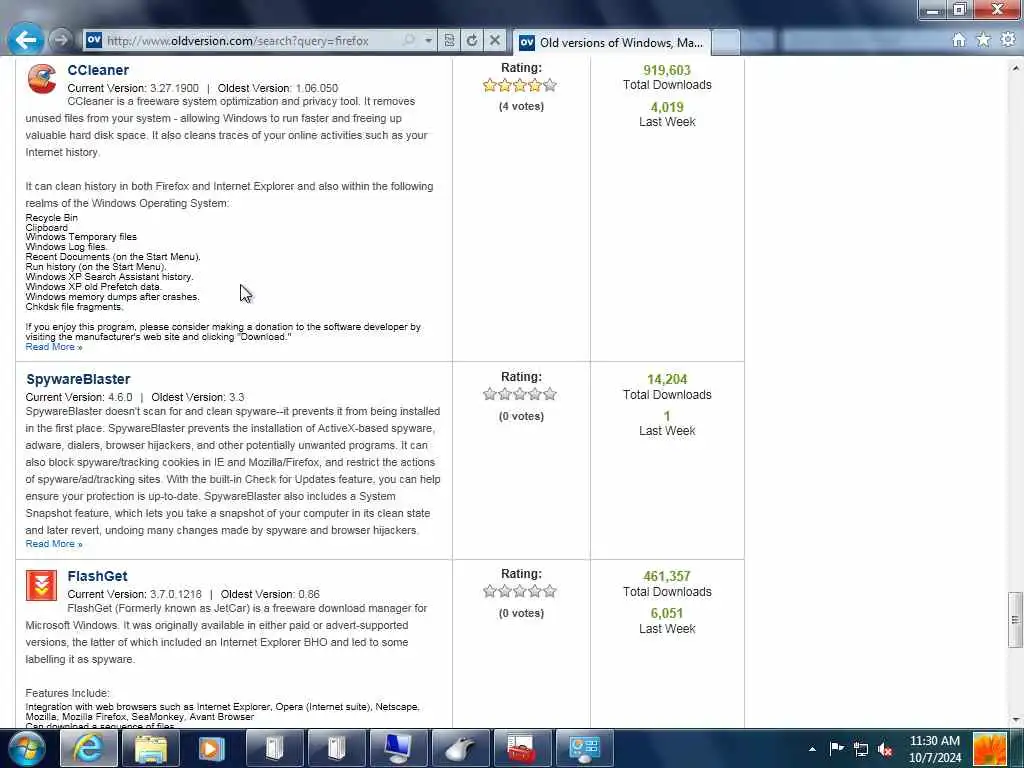Open the CCleaner title link
The height and width of the screenshot is (768, 1024).
tap(98, 70)
